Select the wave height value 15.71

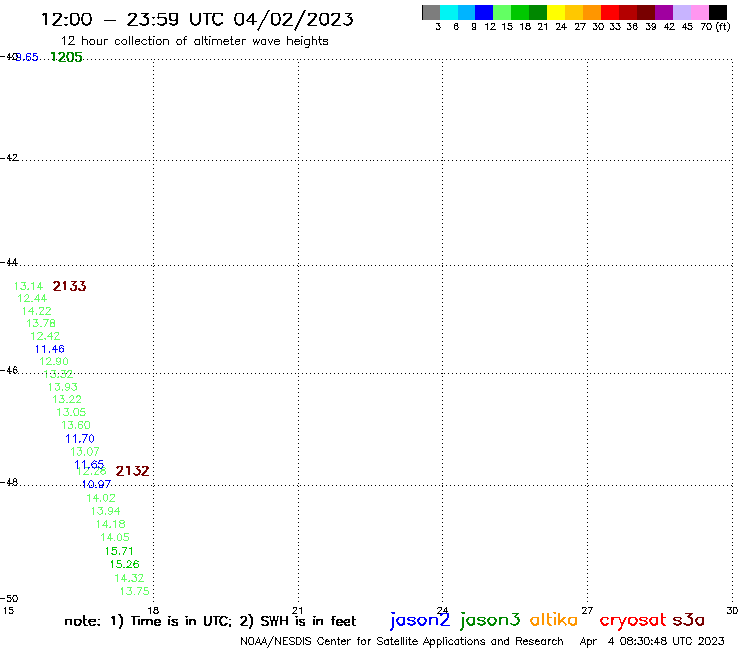(119, 551)
